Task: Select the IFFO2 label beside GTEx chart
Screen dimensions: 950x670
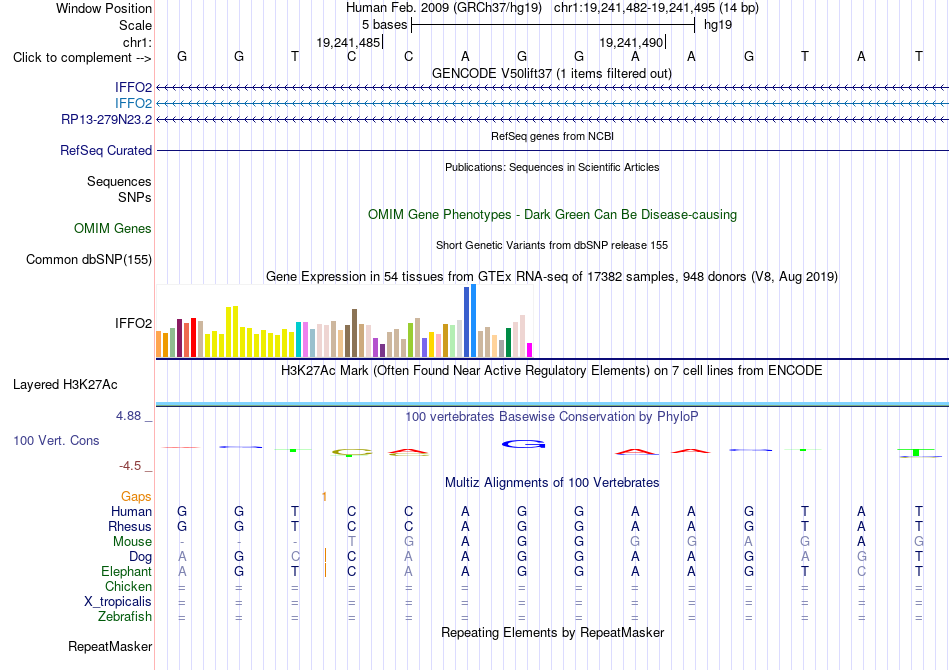Action: 133,323
